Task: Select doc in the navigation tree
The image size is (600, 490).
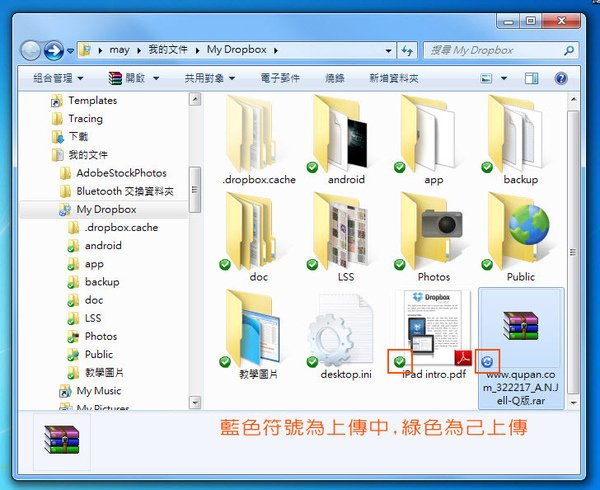Action: pos(85,300)
